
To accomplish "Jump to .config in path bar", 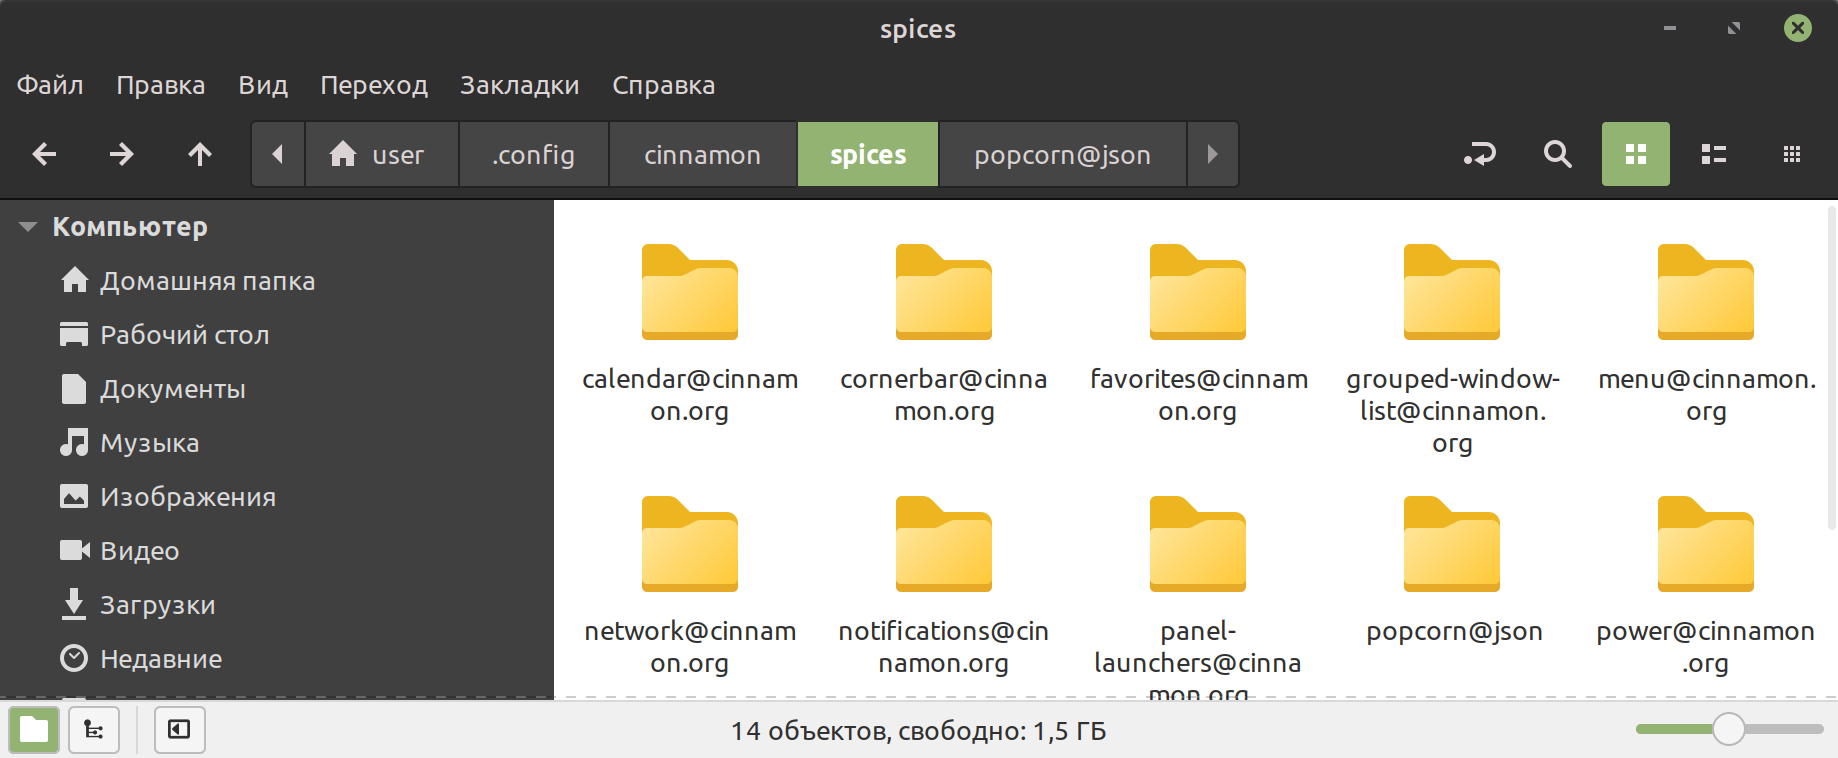I will click(534, 154).
